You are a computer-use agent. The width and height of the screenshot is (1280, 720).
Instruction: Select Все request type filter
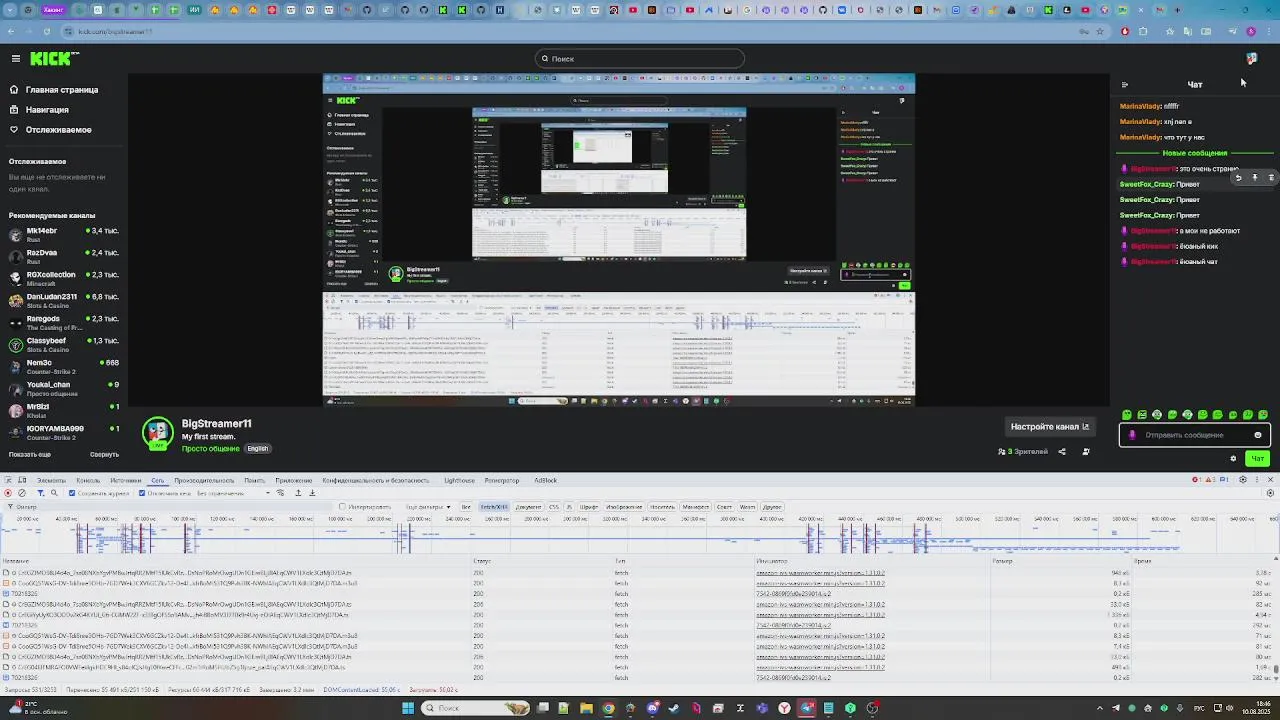[x=466, y=507]
